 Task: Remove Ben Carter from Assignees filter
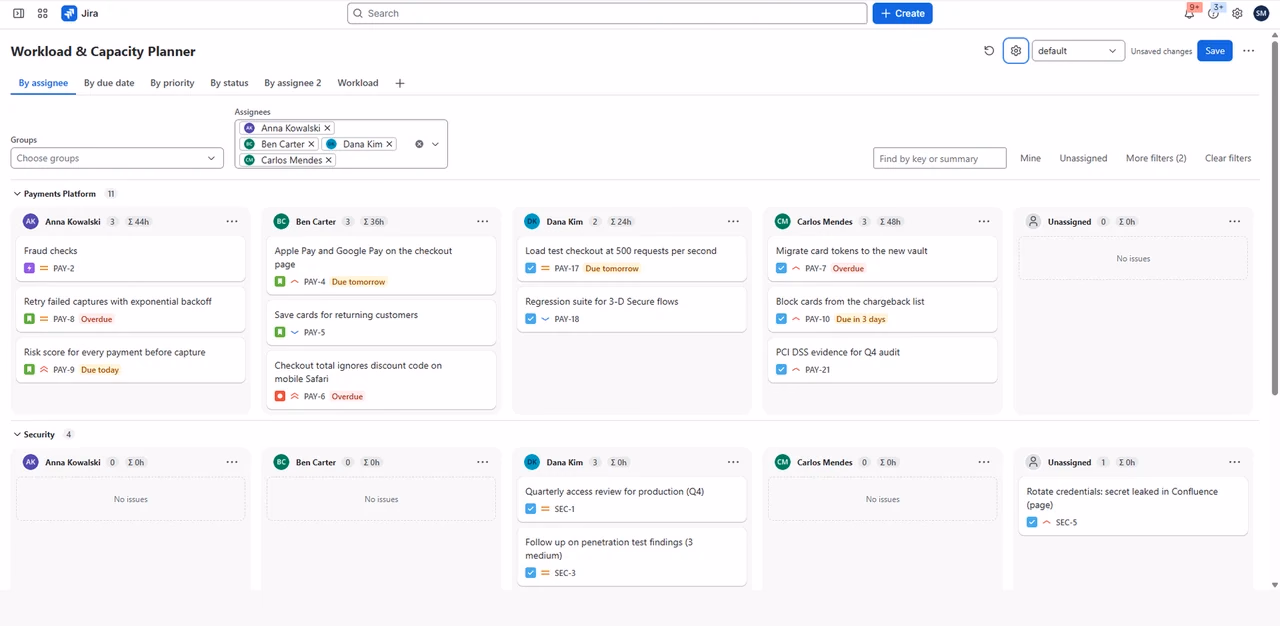coord(311,144)
